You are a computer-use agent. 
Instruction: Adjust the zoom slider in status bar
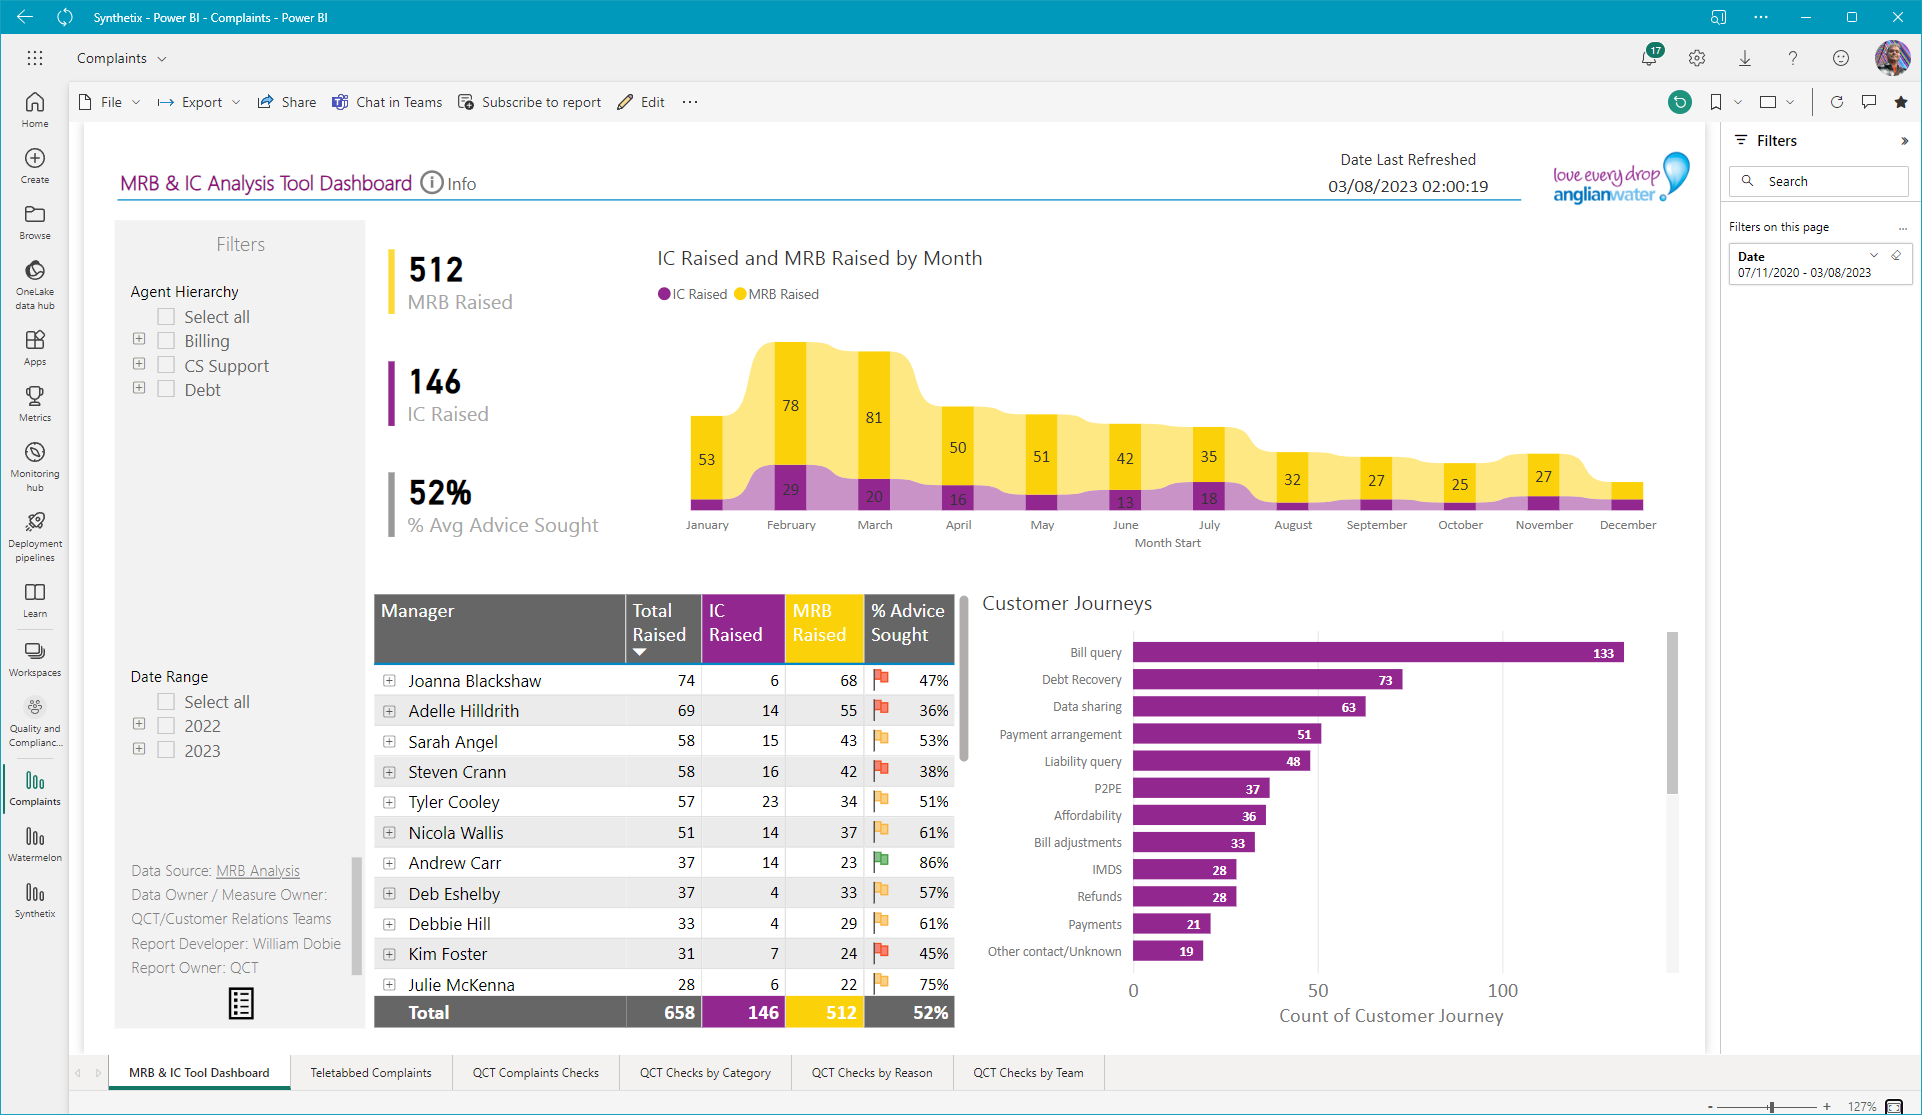(x=1771, y=1107)
